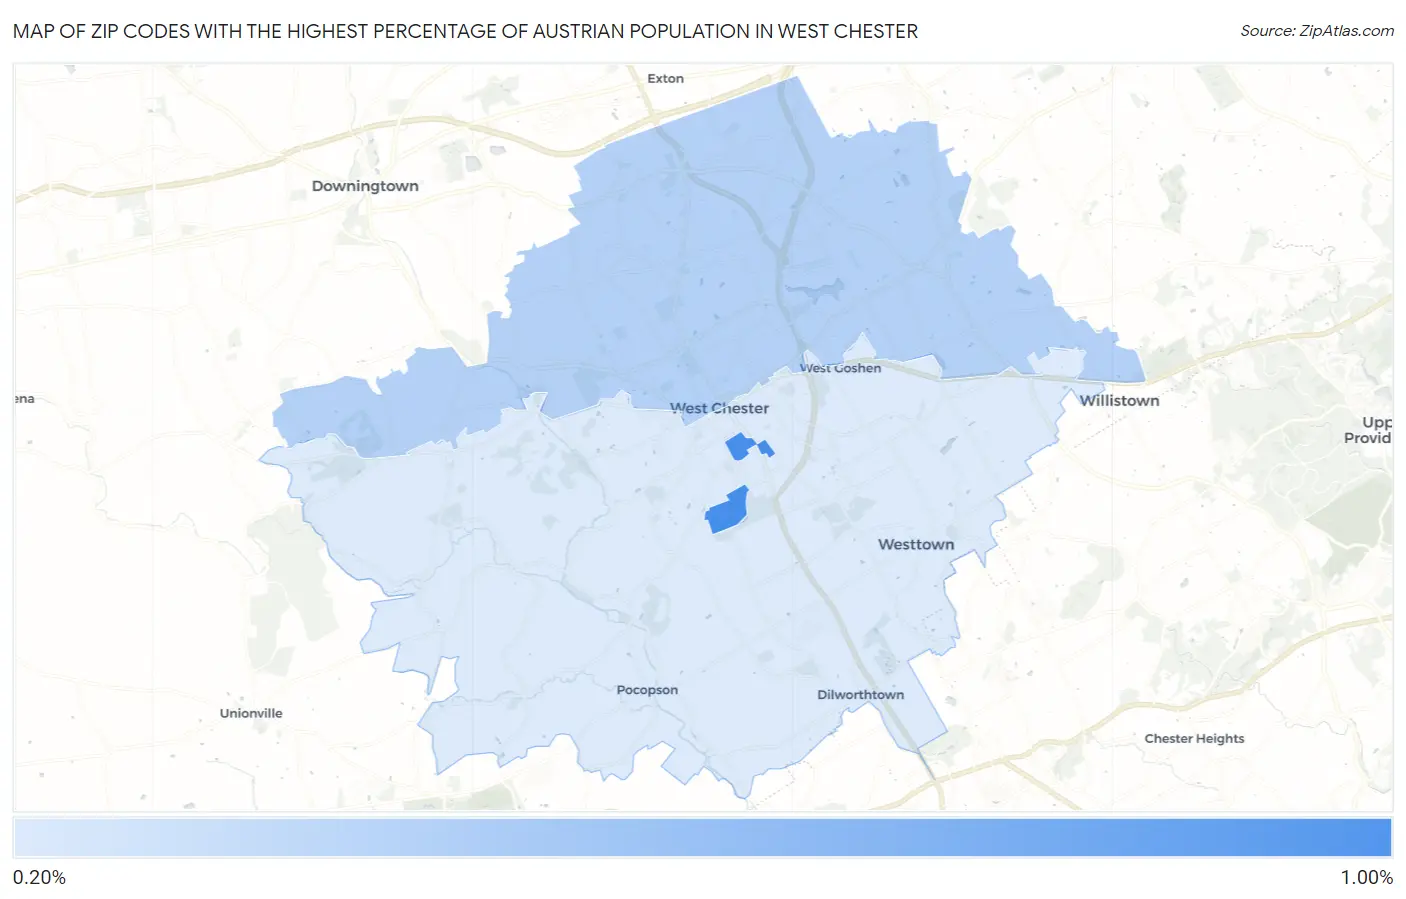Click the percentage gradient legend bar
This screenshot has height=899, width=1406.
[x=702, y=838]
